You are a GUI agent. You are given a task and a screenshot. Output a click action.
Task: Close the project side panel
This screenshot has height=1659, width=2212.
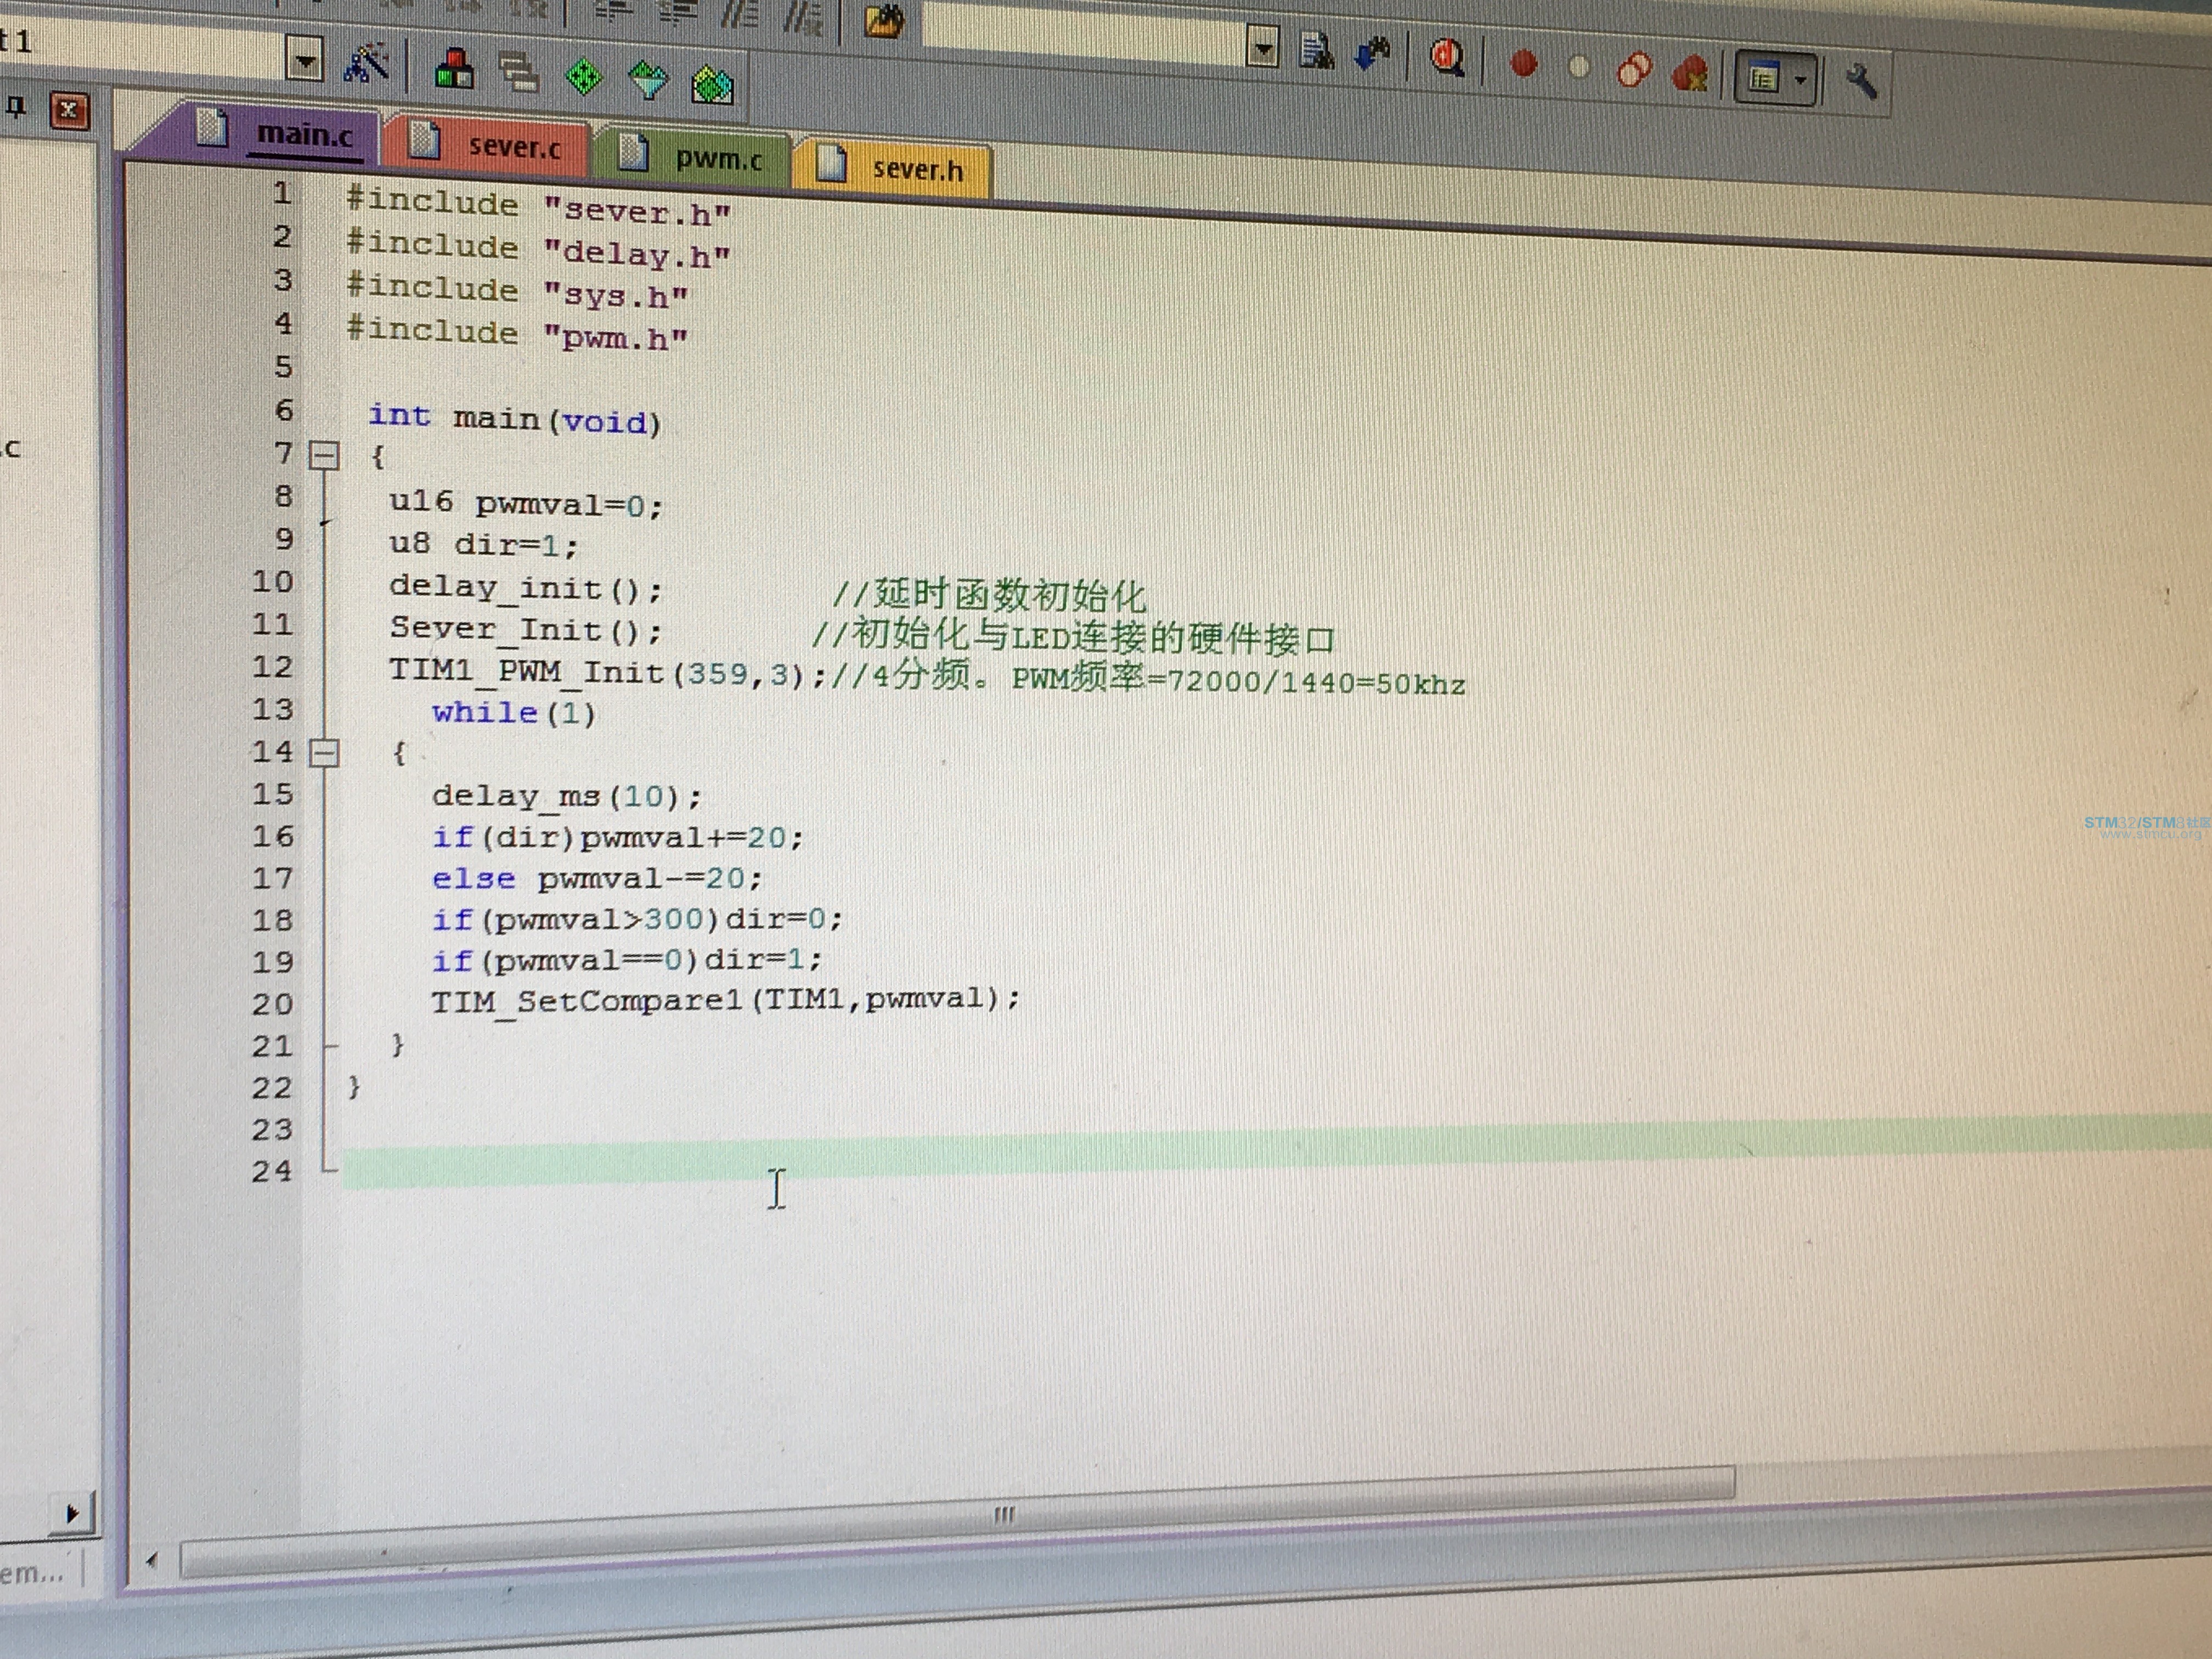click(x=69, y=110)
